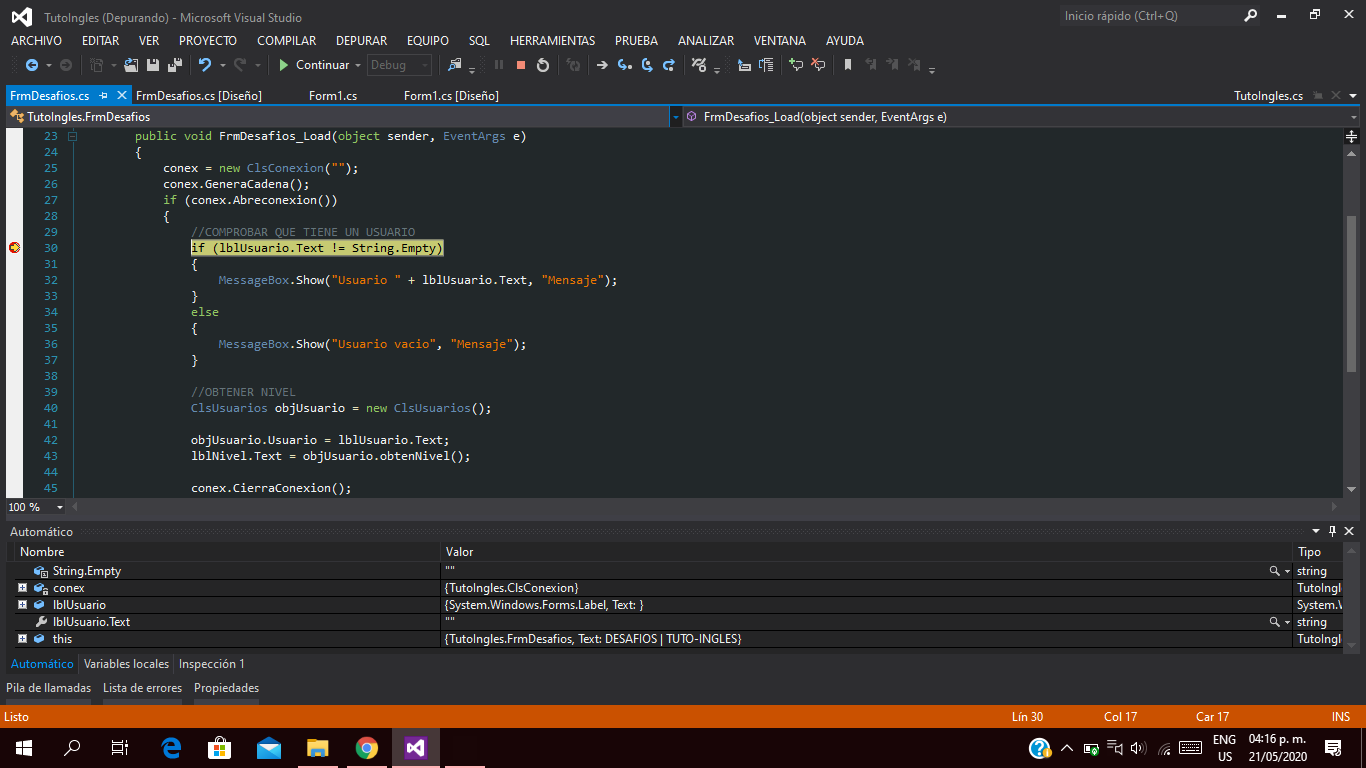The image size is (1366, 768).
Task: Open the Undo history dropdown
Action: click(x=223, y=65)
